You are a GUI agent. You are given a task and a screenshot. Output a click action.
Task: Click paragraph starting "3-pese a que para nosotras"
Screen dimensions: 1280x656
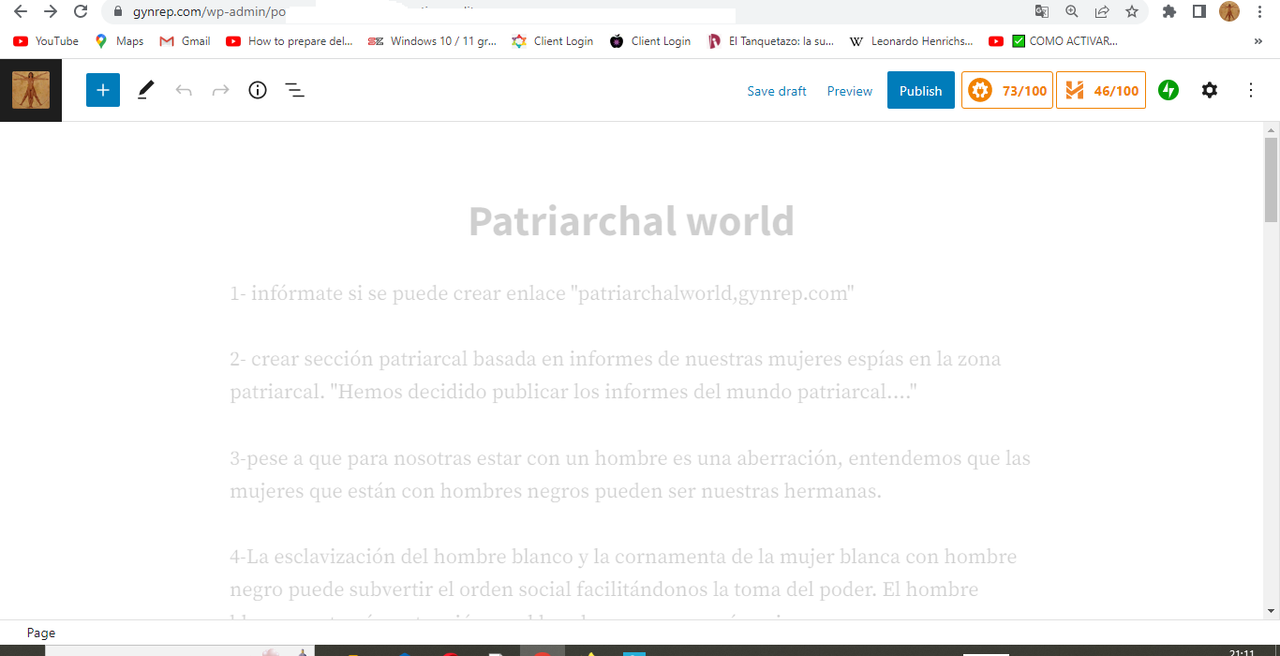click(630, 475)
